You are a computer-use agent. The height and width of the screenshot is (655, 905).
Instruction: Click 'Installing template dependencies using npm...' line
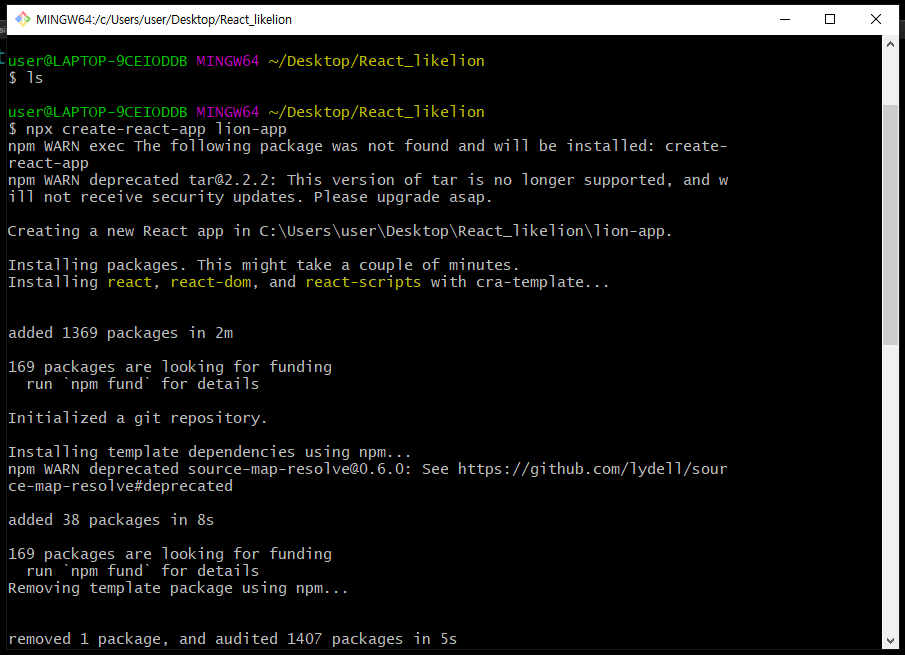pyautogui.click(x=210, y=452)
